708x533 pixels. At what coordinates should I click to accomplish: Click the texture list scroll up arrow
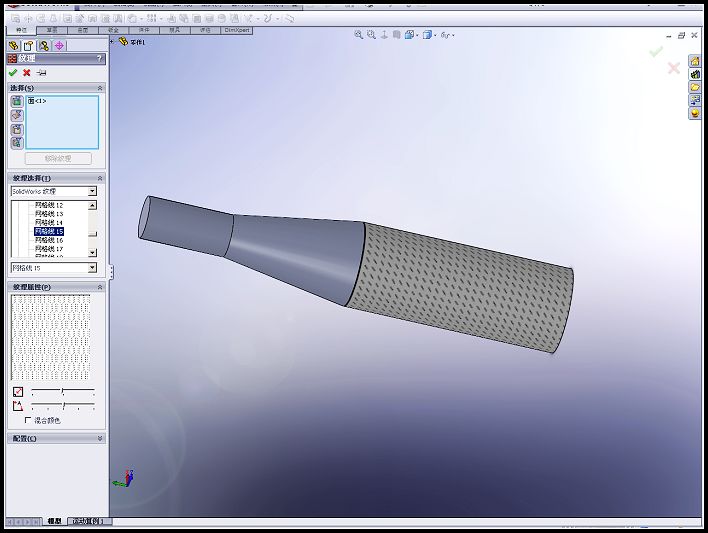(x=92, y=206)
